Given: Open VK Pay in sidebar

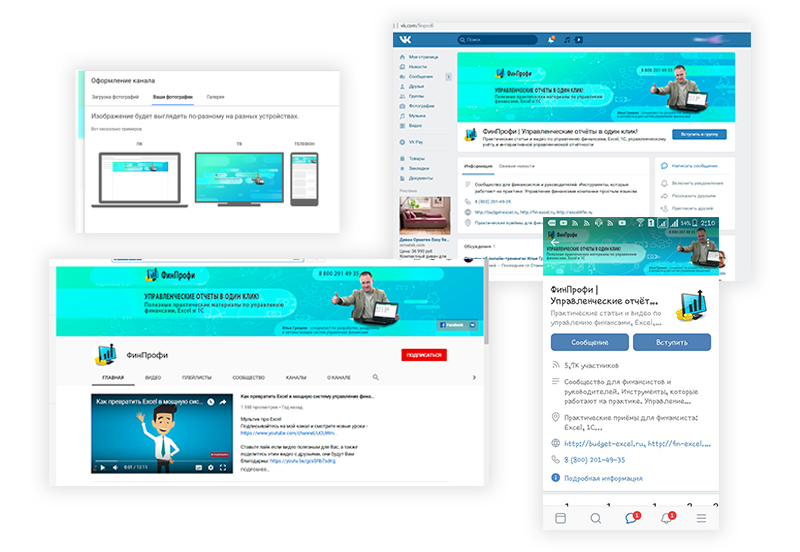Looking at the screenshot, I should (411, 142).
